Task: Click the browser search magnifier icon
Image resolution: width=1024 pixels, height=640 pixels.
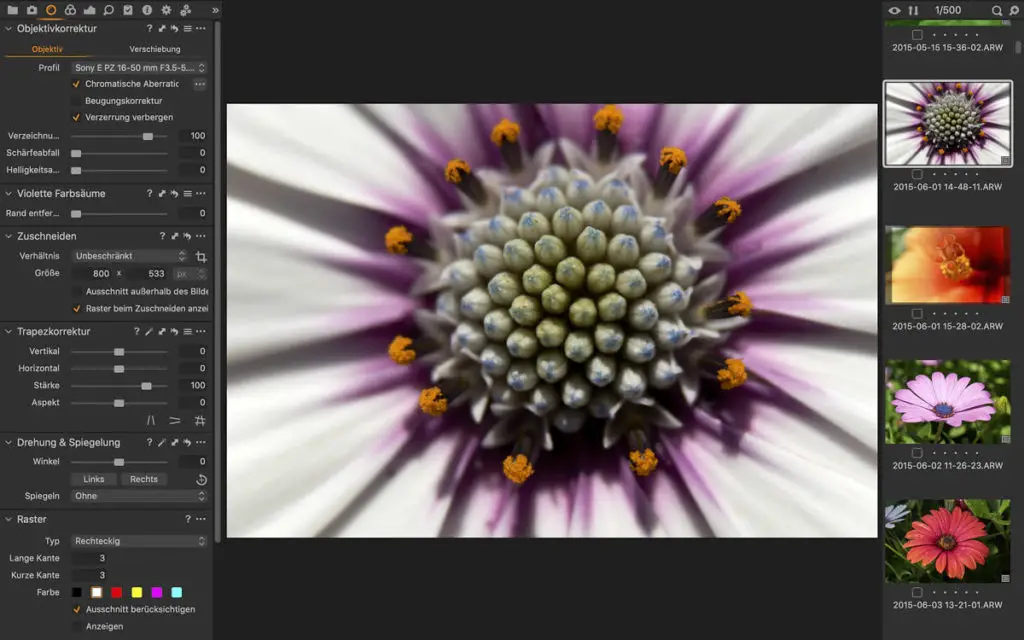Action: pos(997,10)
